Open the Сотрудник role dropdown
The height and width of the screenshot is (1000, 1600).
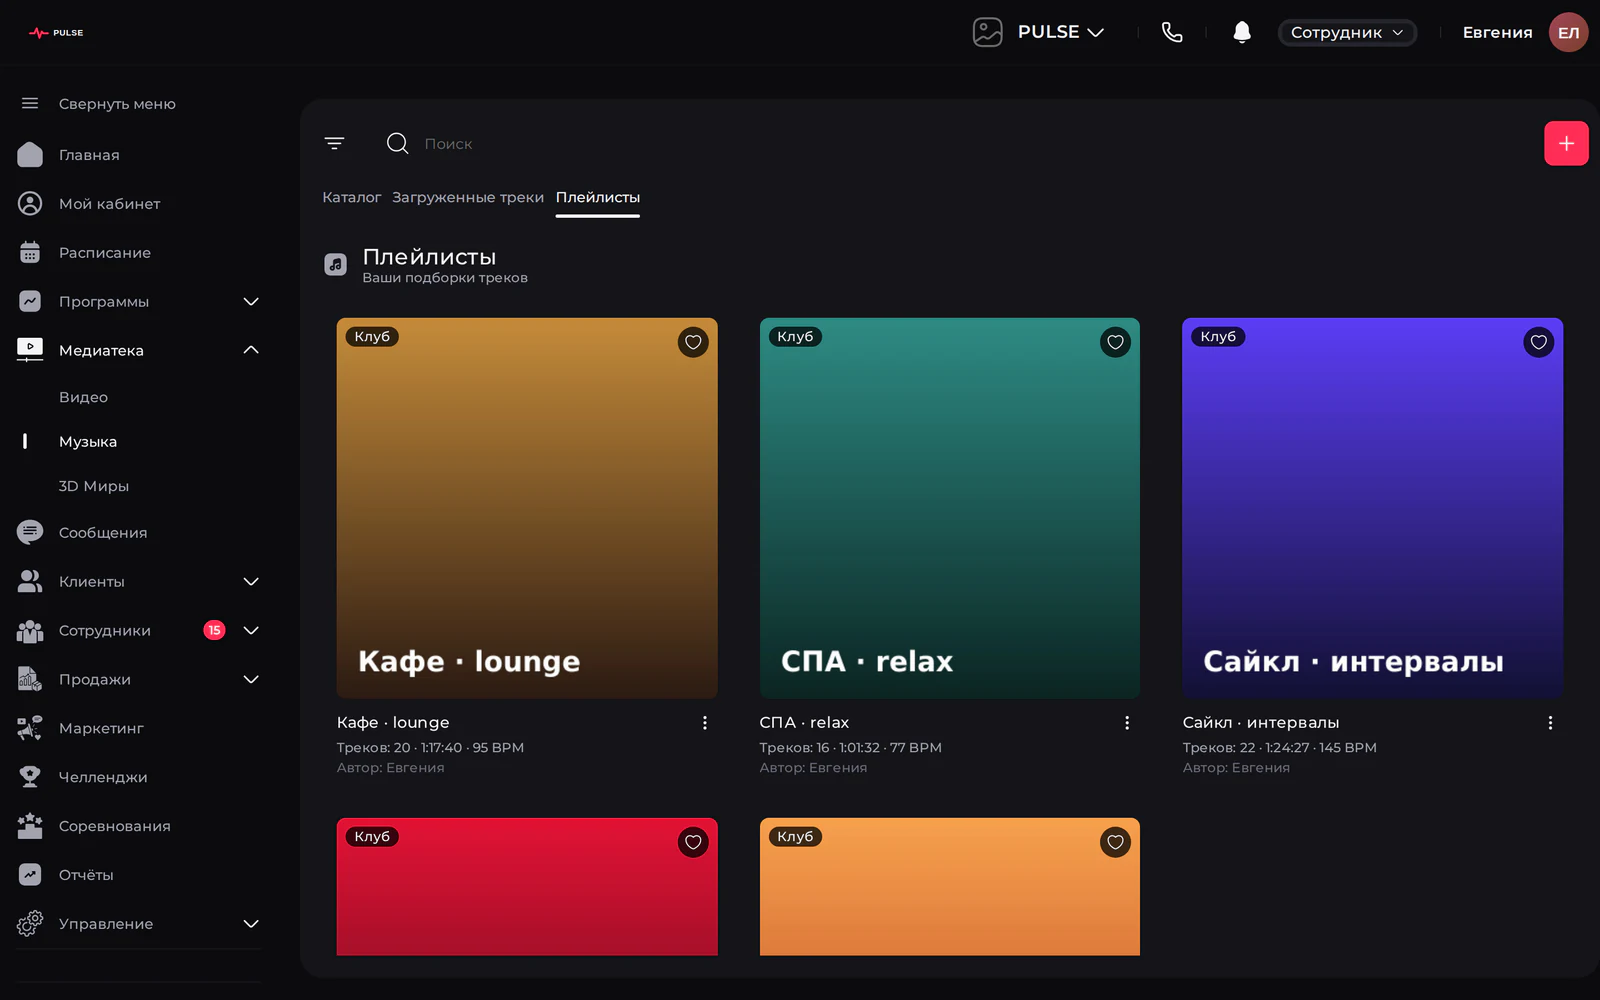[x=1347, y=32]
